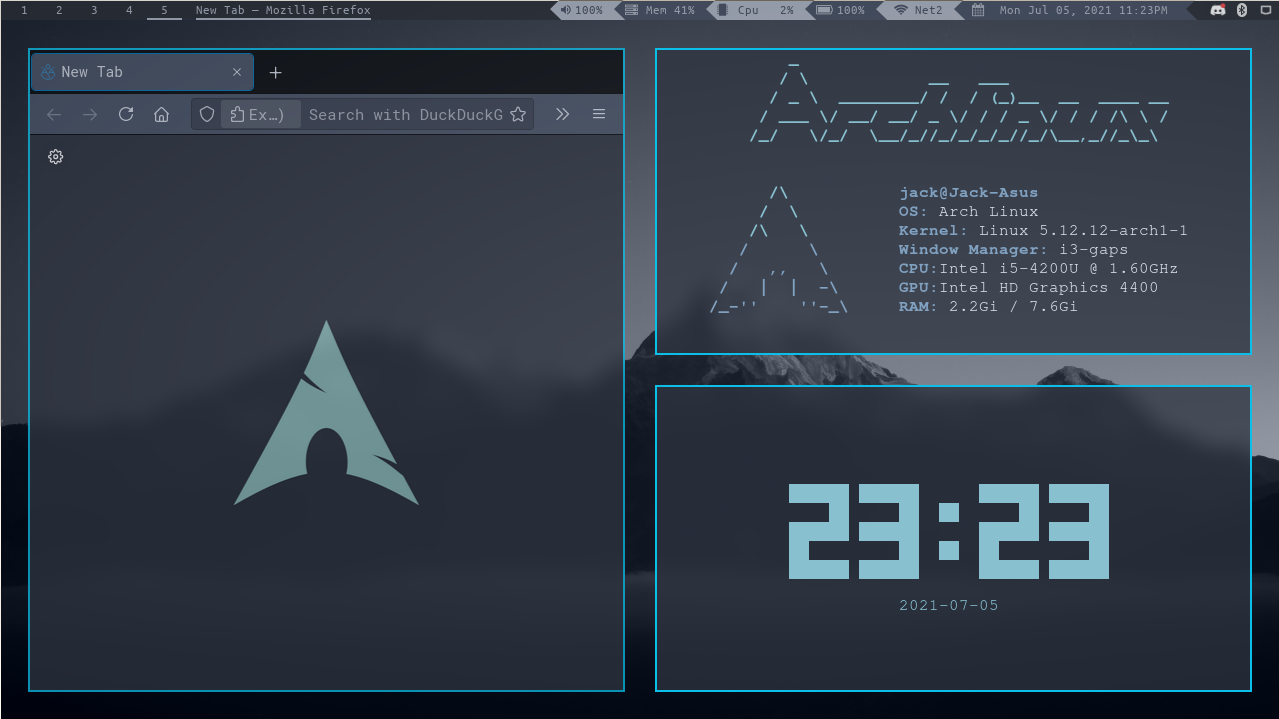Click the battery icon in status bar
Screen dimensions: 1279x719
coord(824,10)
